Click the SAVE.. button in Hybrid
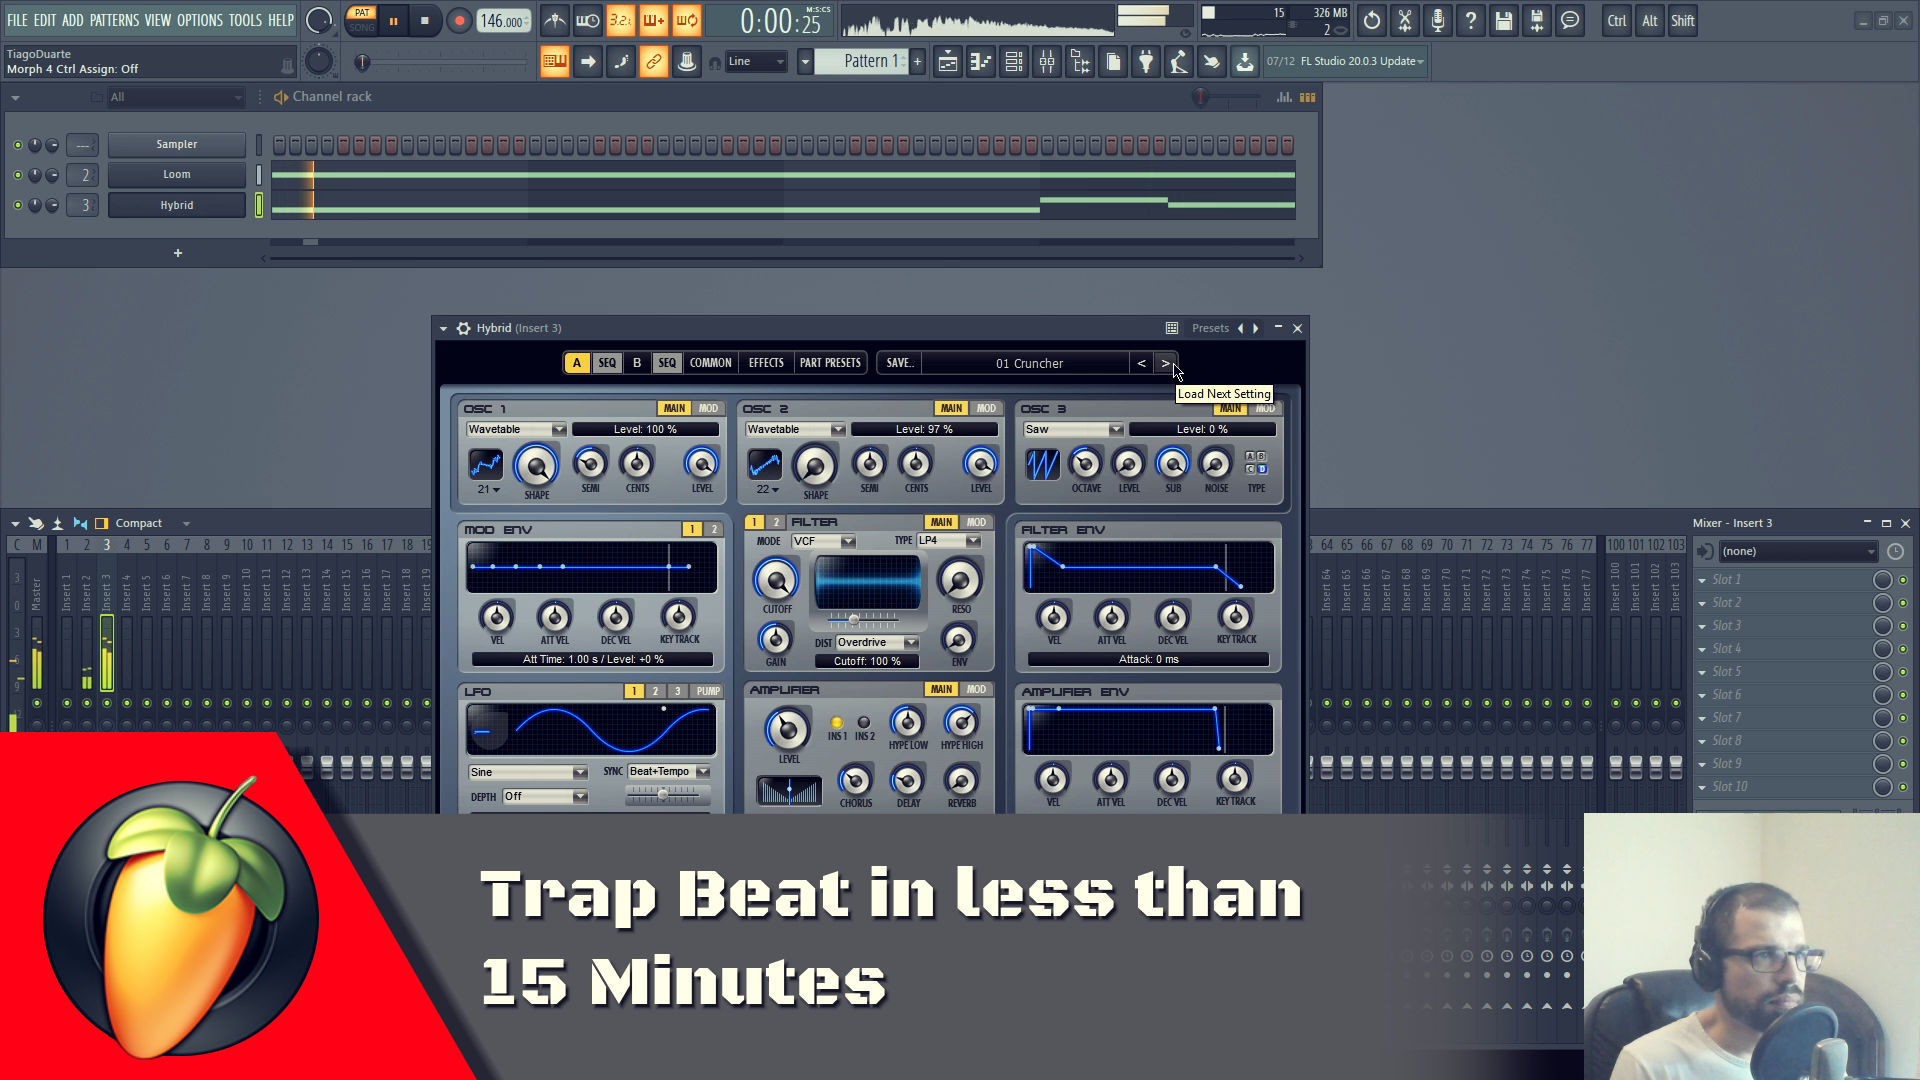 click(899, 363)
